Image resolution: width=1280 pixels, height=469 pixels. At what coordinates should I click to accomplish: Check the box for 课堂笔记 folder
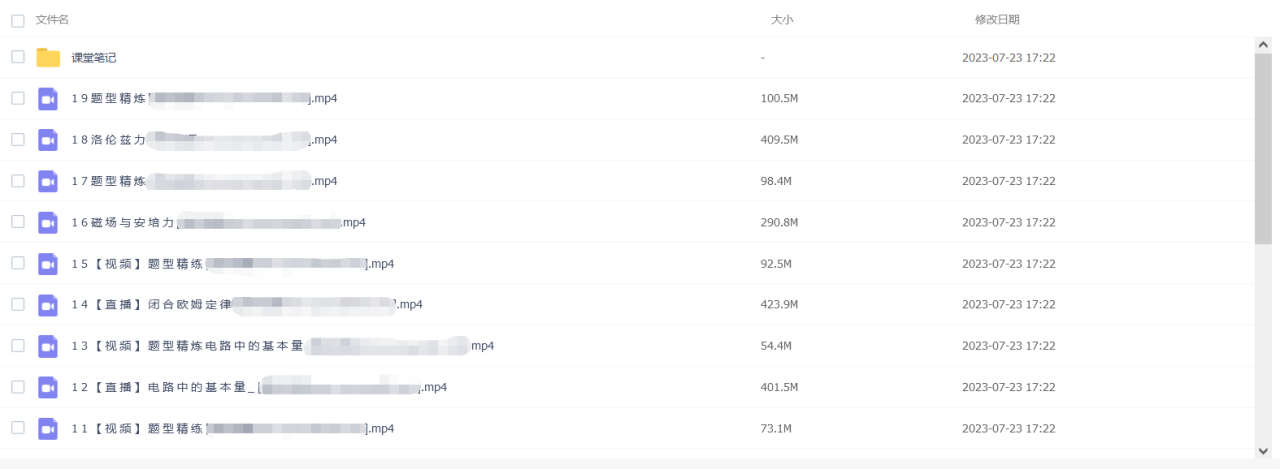tap(18, 57)
